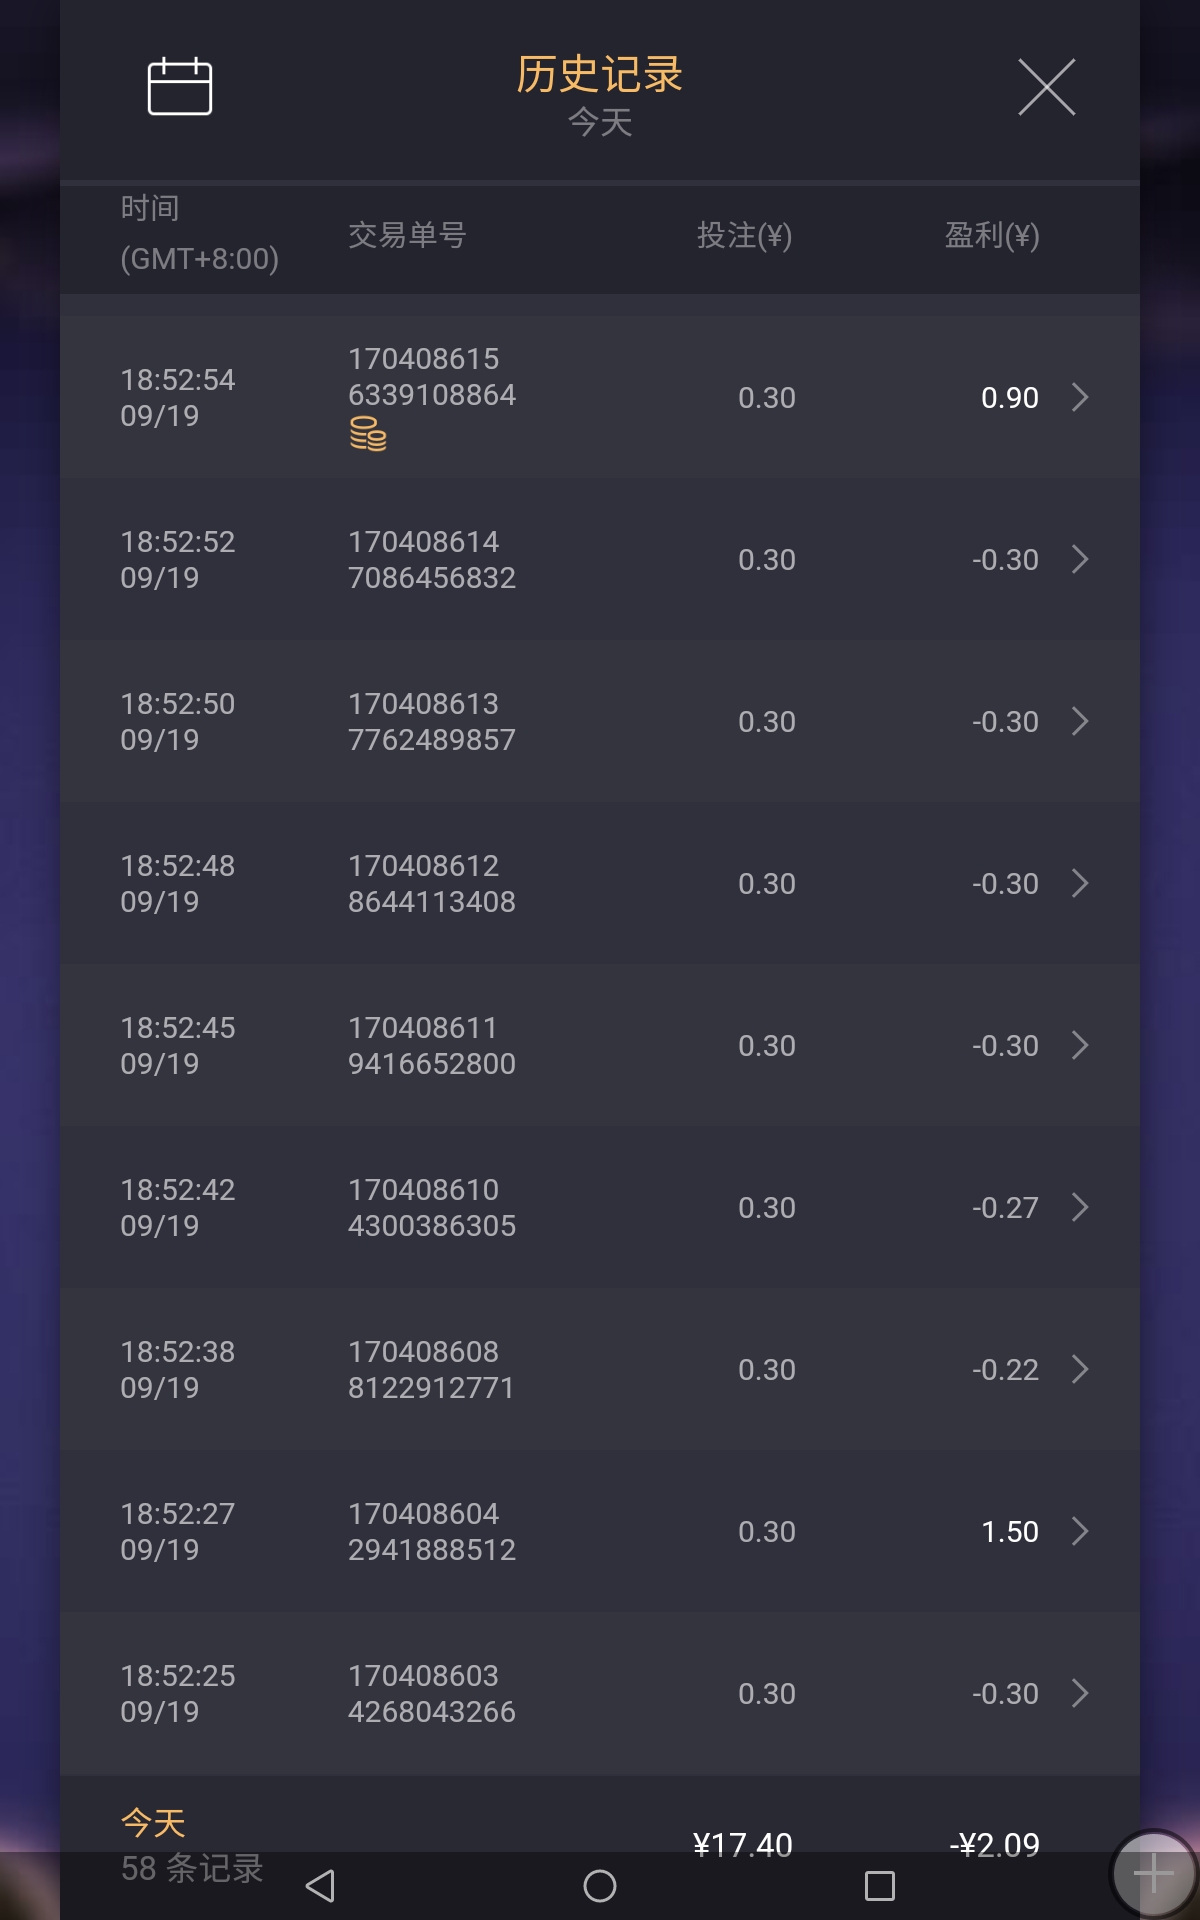
Task: Tap the gold coins icon under the first record
Action: tap(368, 434)
